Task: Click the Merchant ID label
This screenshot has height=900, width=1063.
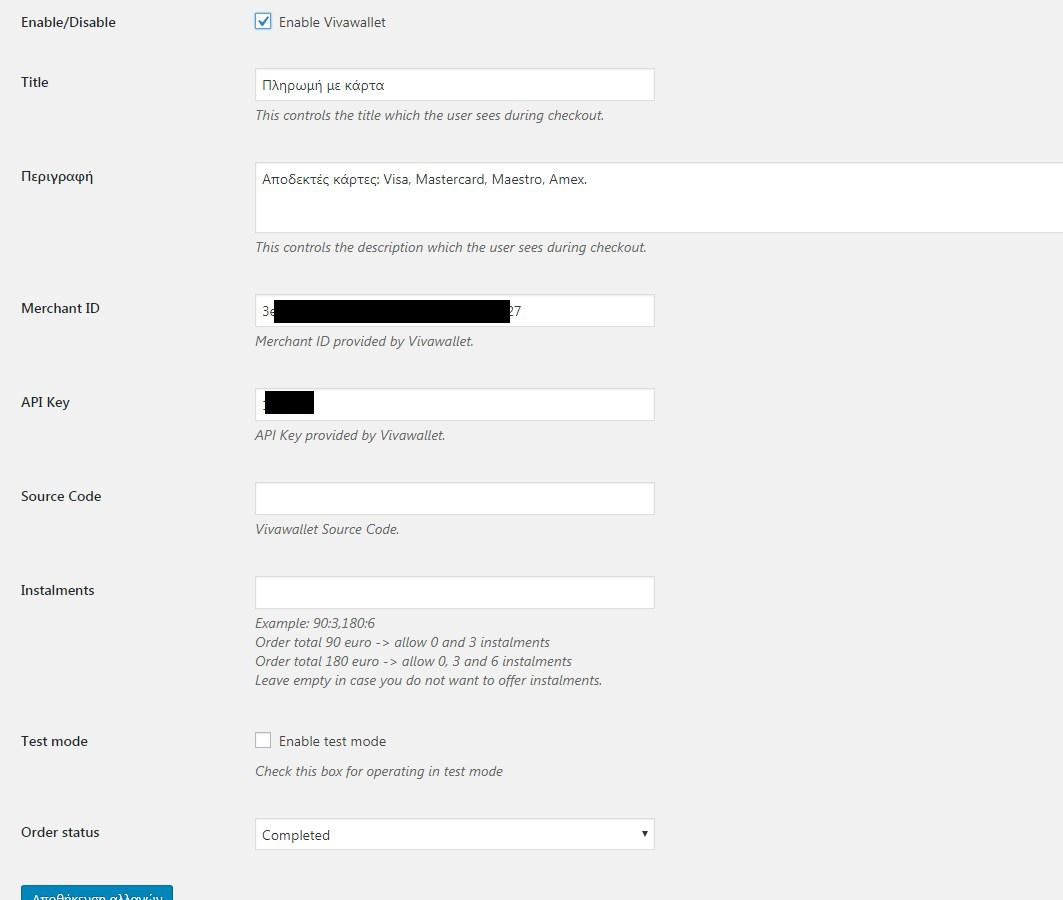Action: (60, 308)
